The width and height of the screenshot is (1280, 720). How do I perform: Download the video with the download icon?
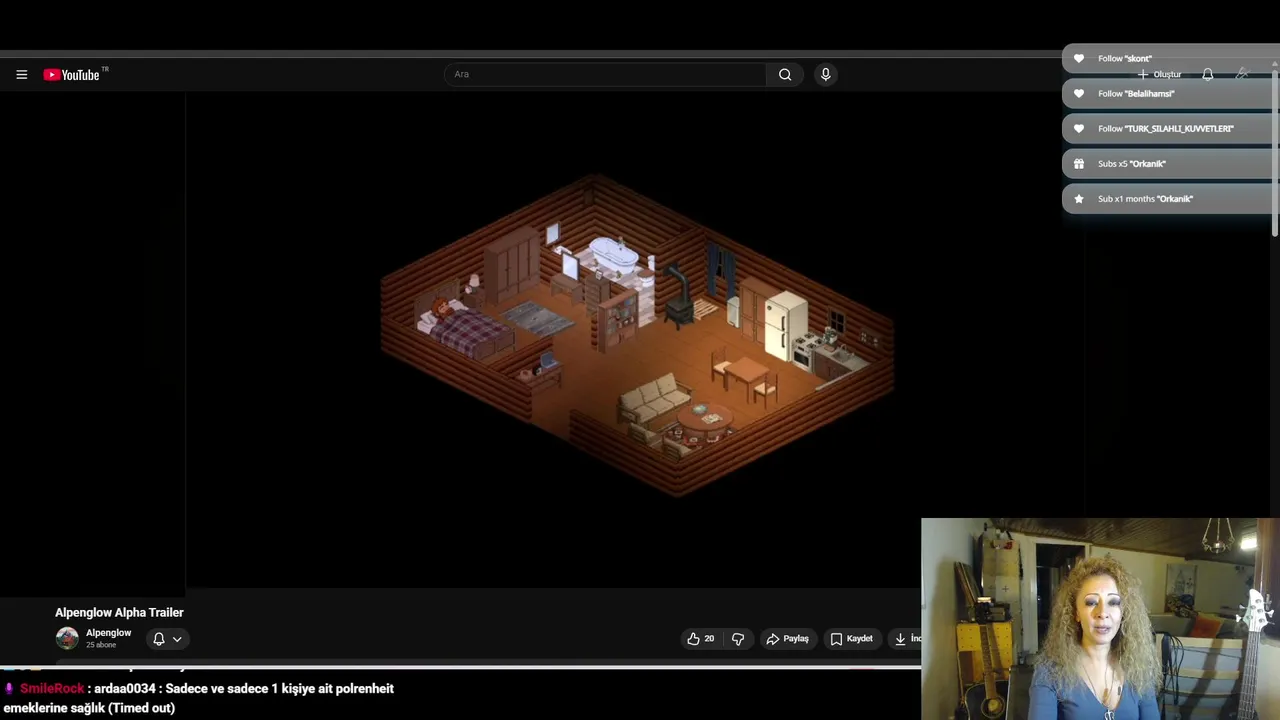coord(900,639)
